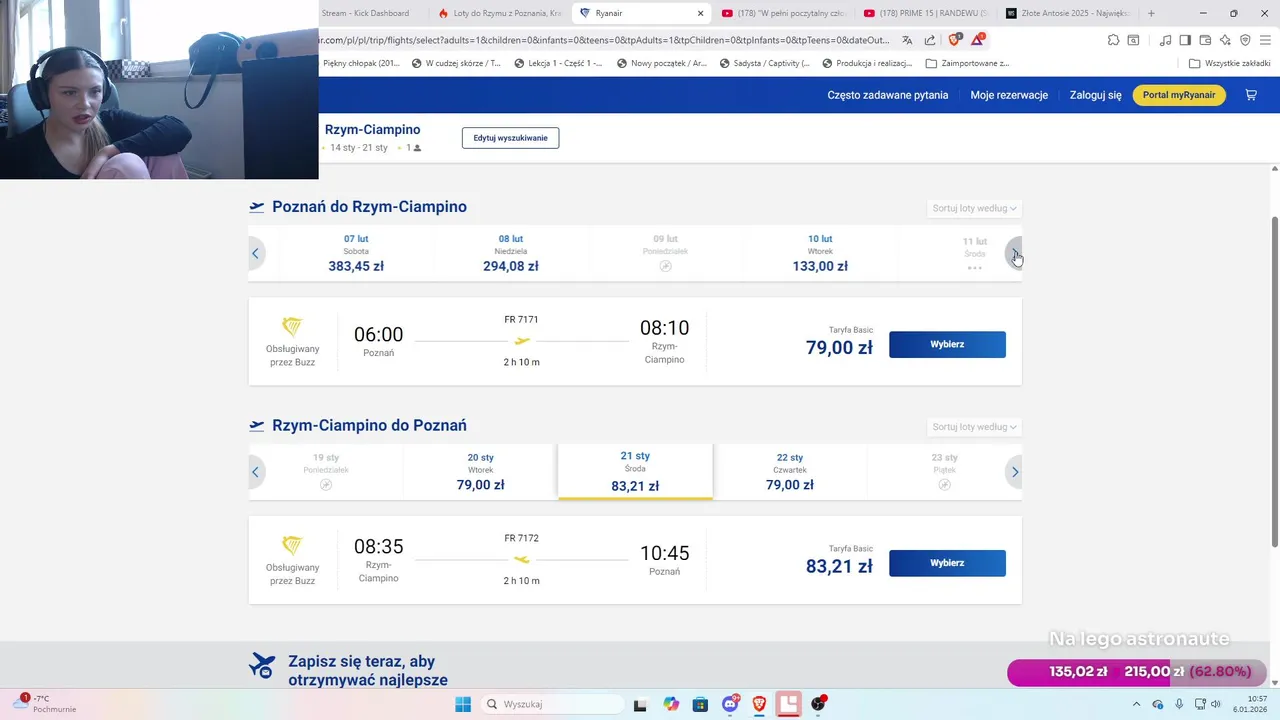Close the Ryanair browser tab
The height and width of the screenshot is (720, 1280).
click(700, 13)
